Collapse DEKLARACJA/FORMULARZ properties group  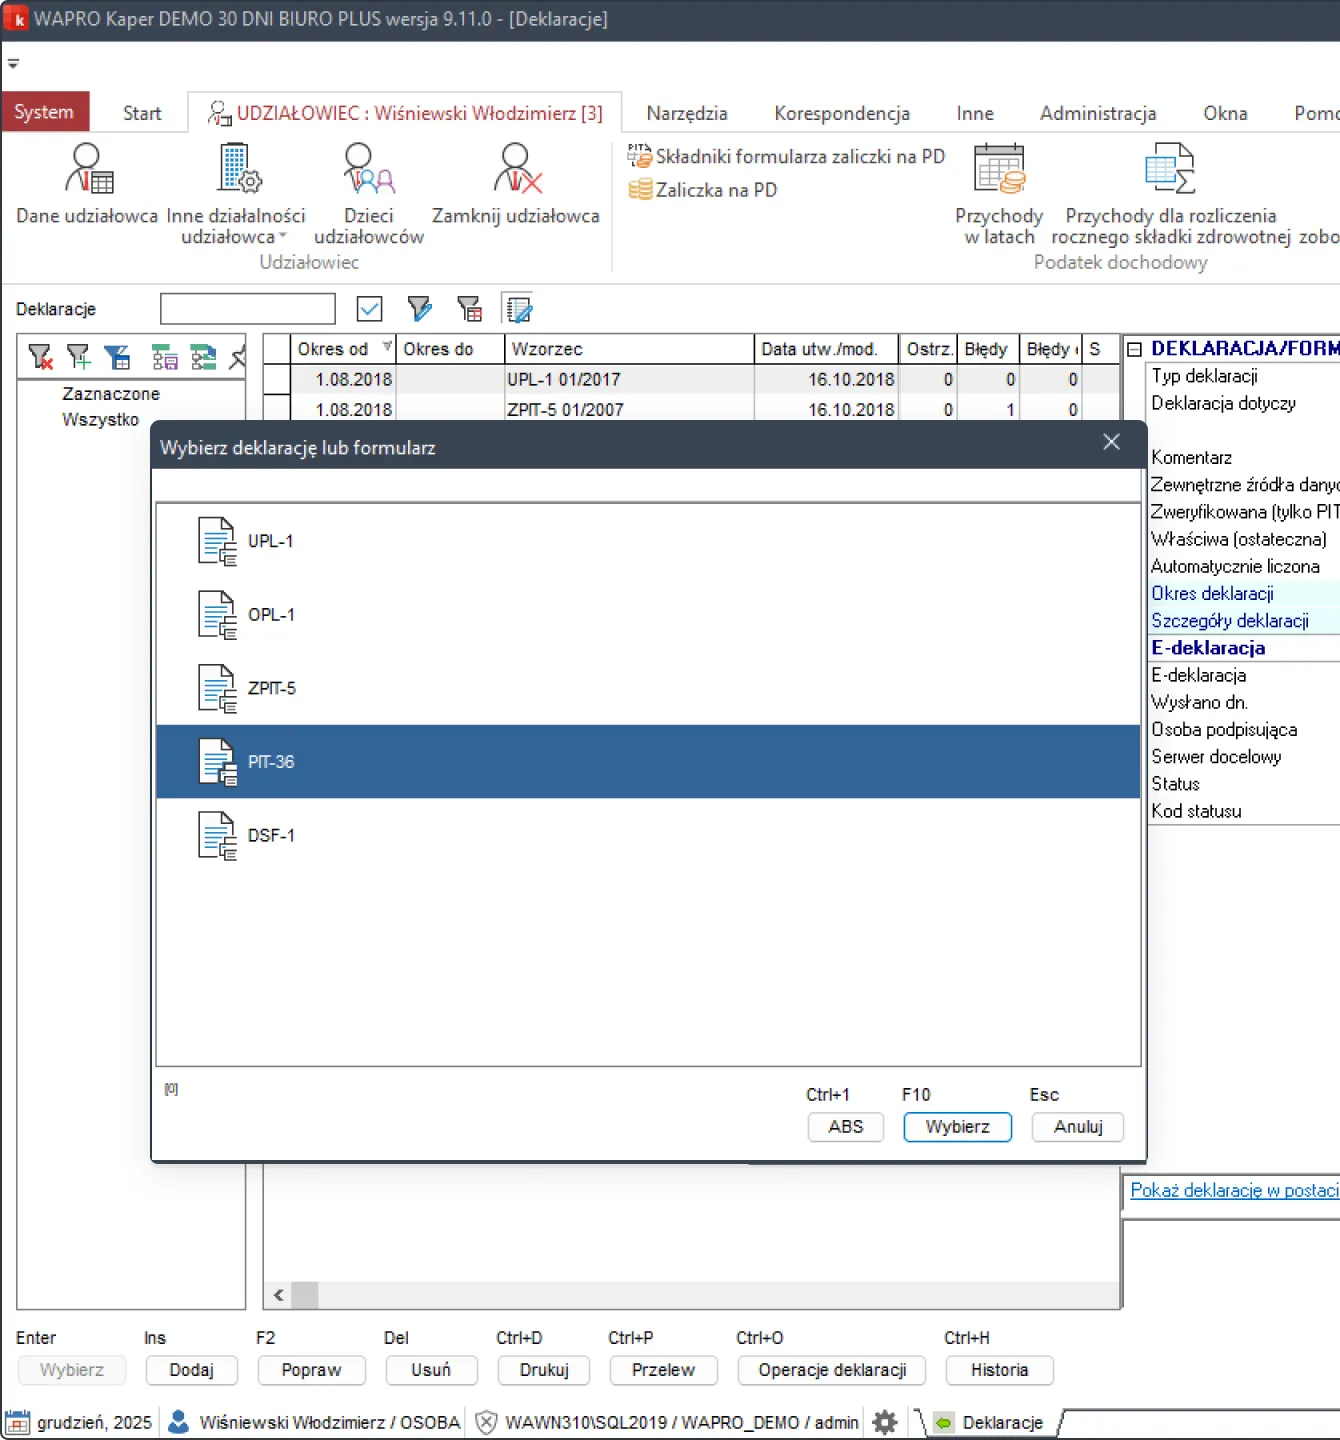[x=1135, y=349]
